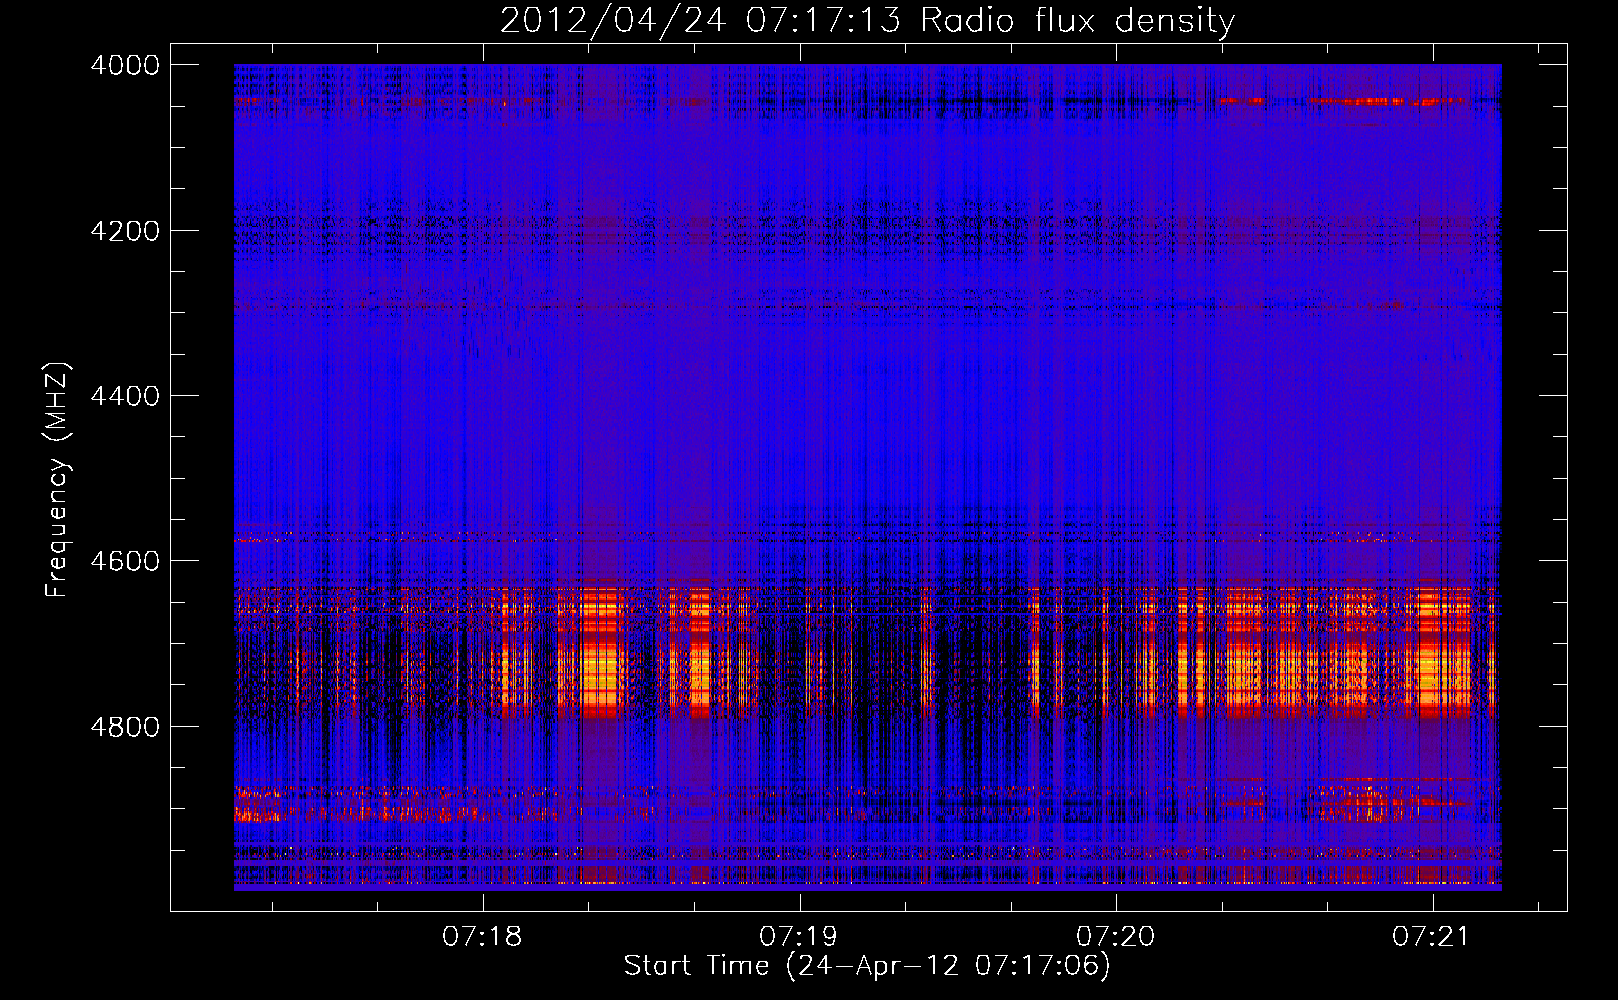Click the 07:19 time tick label
Image resolution: width=1618 pixels, height=1000 pixels.
pos(799,936)
